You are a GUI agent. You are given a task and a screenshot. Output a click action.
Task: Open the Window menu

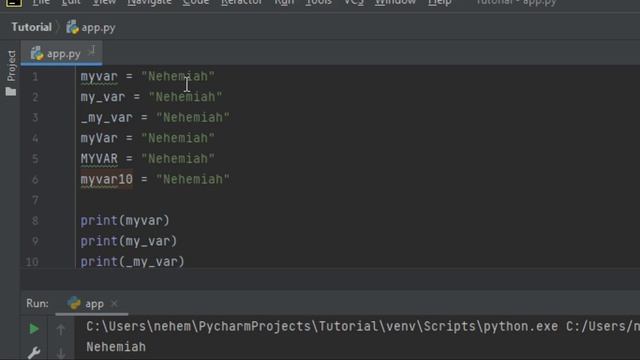396,2
